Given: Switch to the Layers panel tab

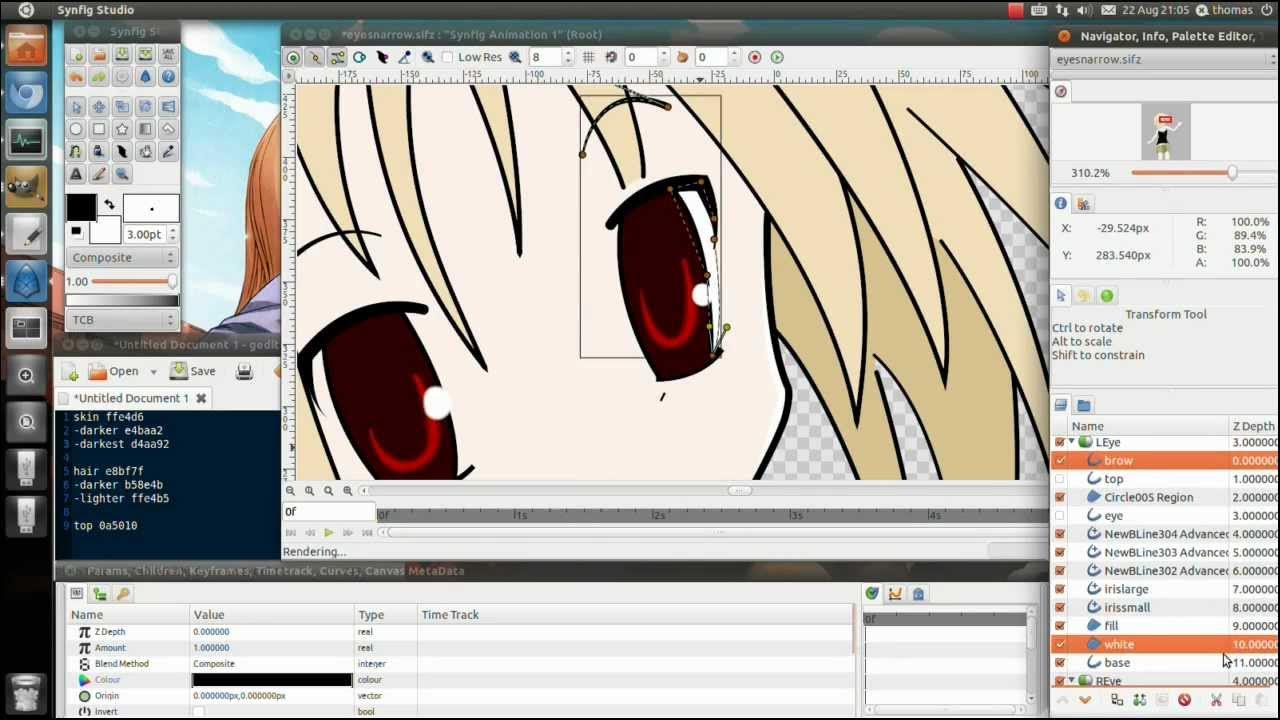Looking at the screenshot, I should (1061, 405).
